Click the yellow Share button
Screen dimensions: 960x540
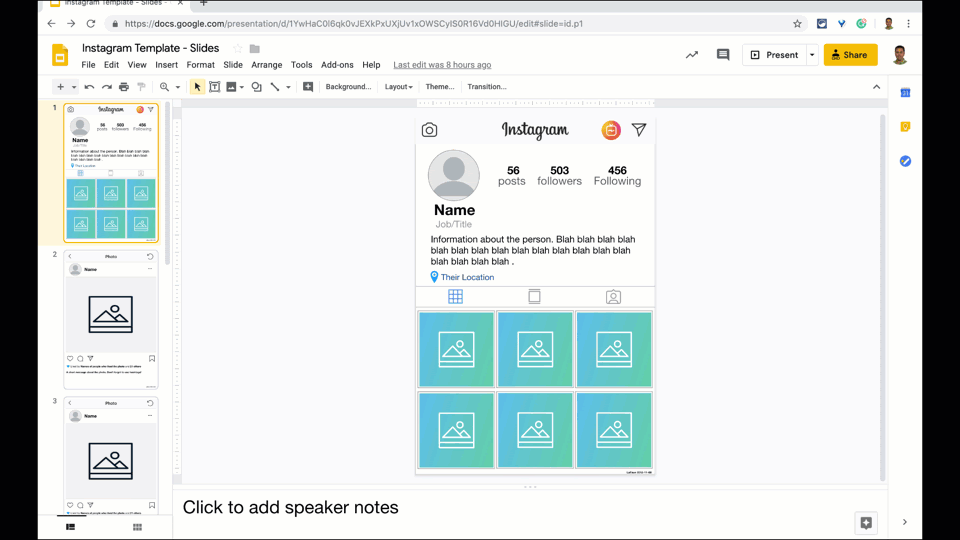(850, 55)
